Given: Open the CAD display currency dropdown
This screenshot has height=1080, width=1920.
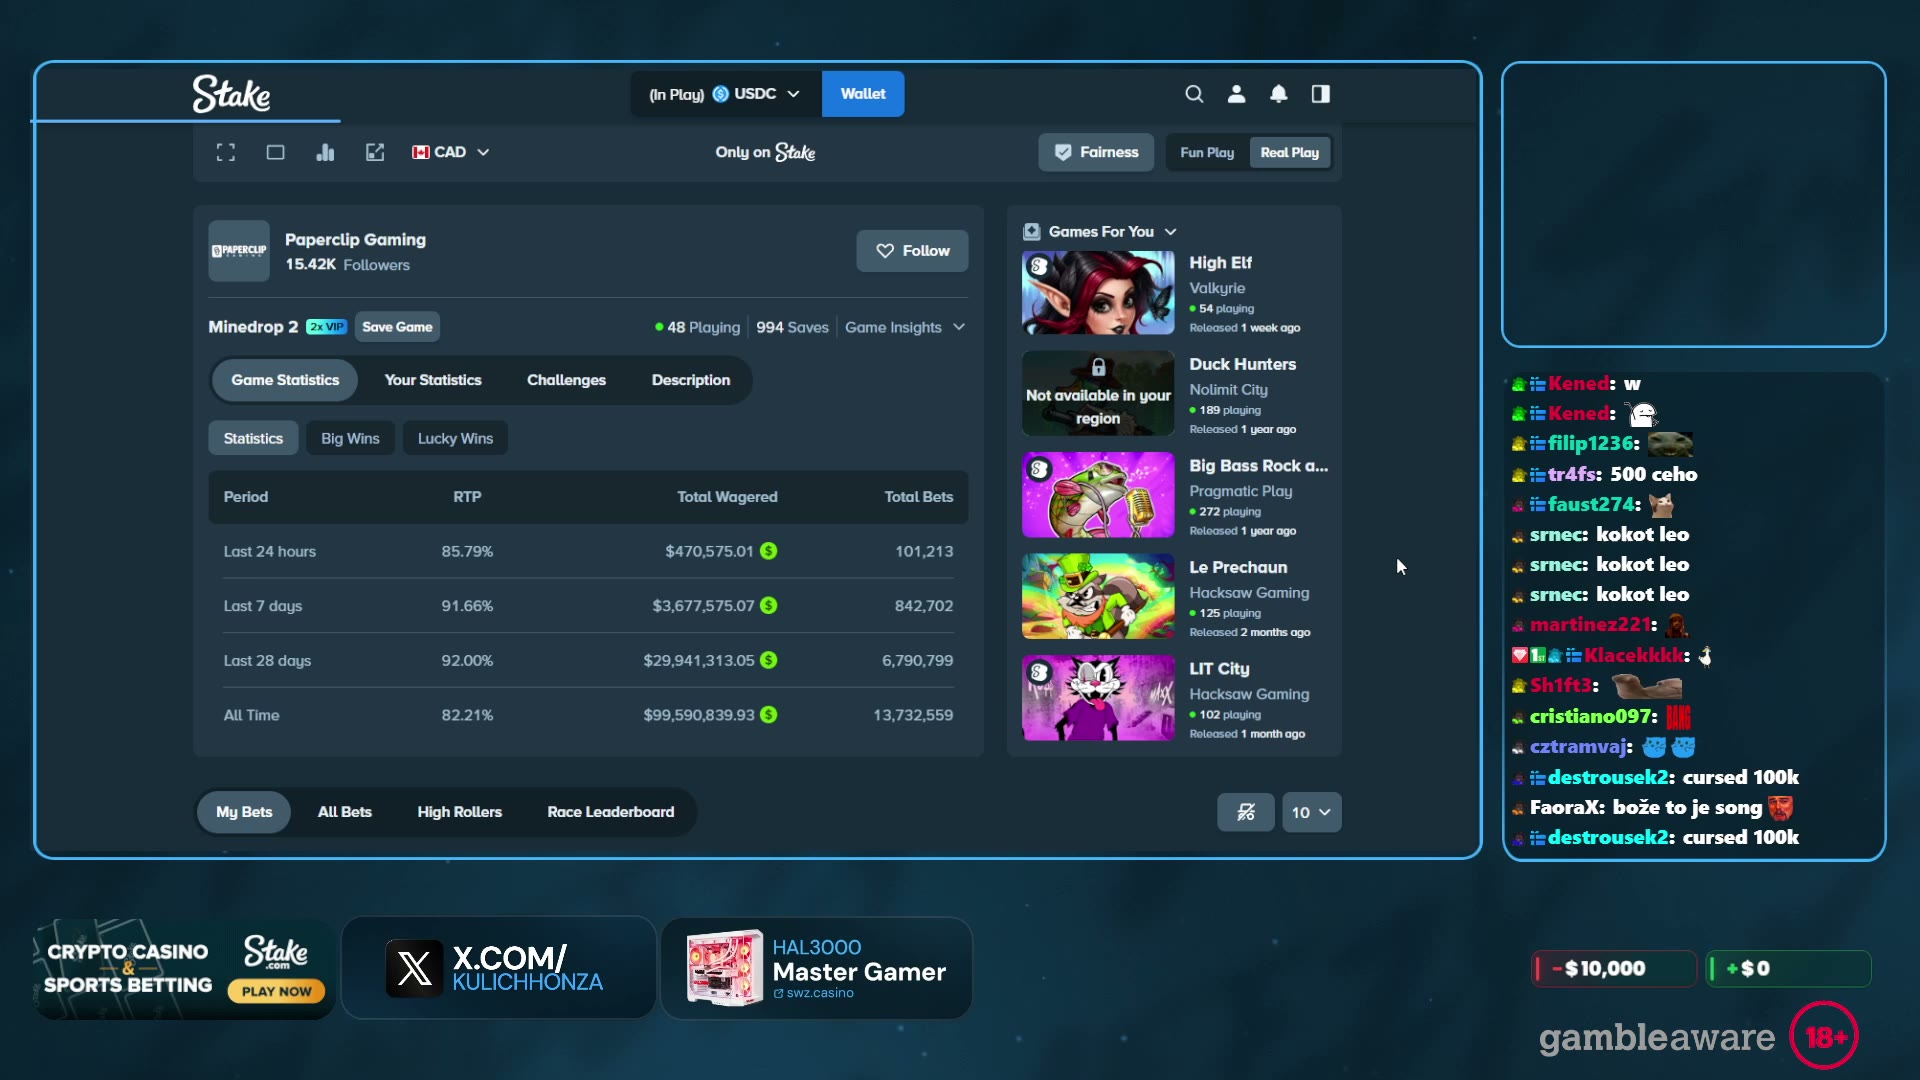Looking at the screenshot, I should coord(451,152).
